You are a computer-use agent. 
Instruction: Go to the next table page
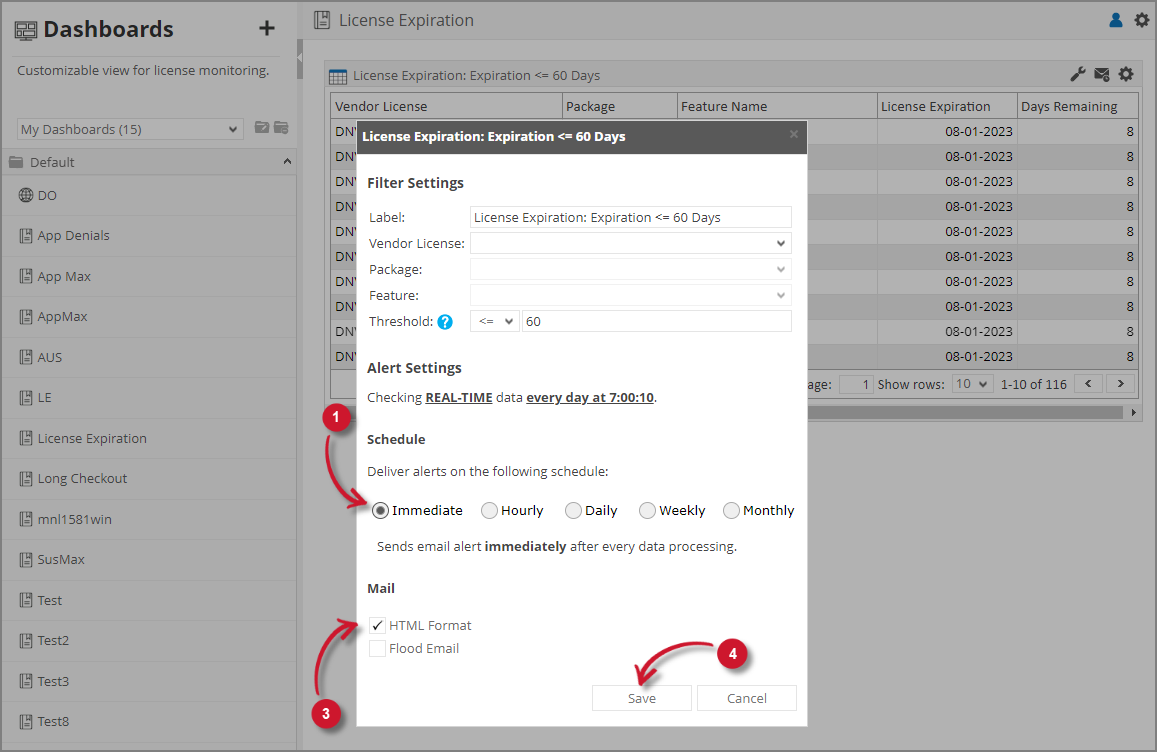(x=1121, y=384)
